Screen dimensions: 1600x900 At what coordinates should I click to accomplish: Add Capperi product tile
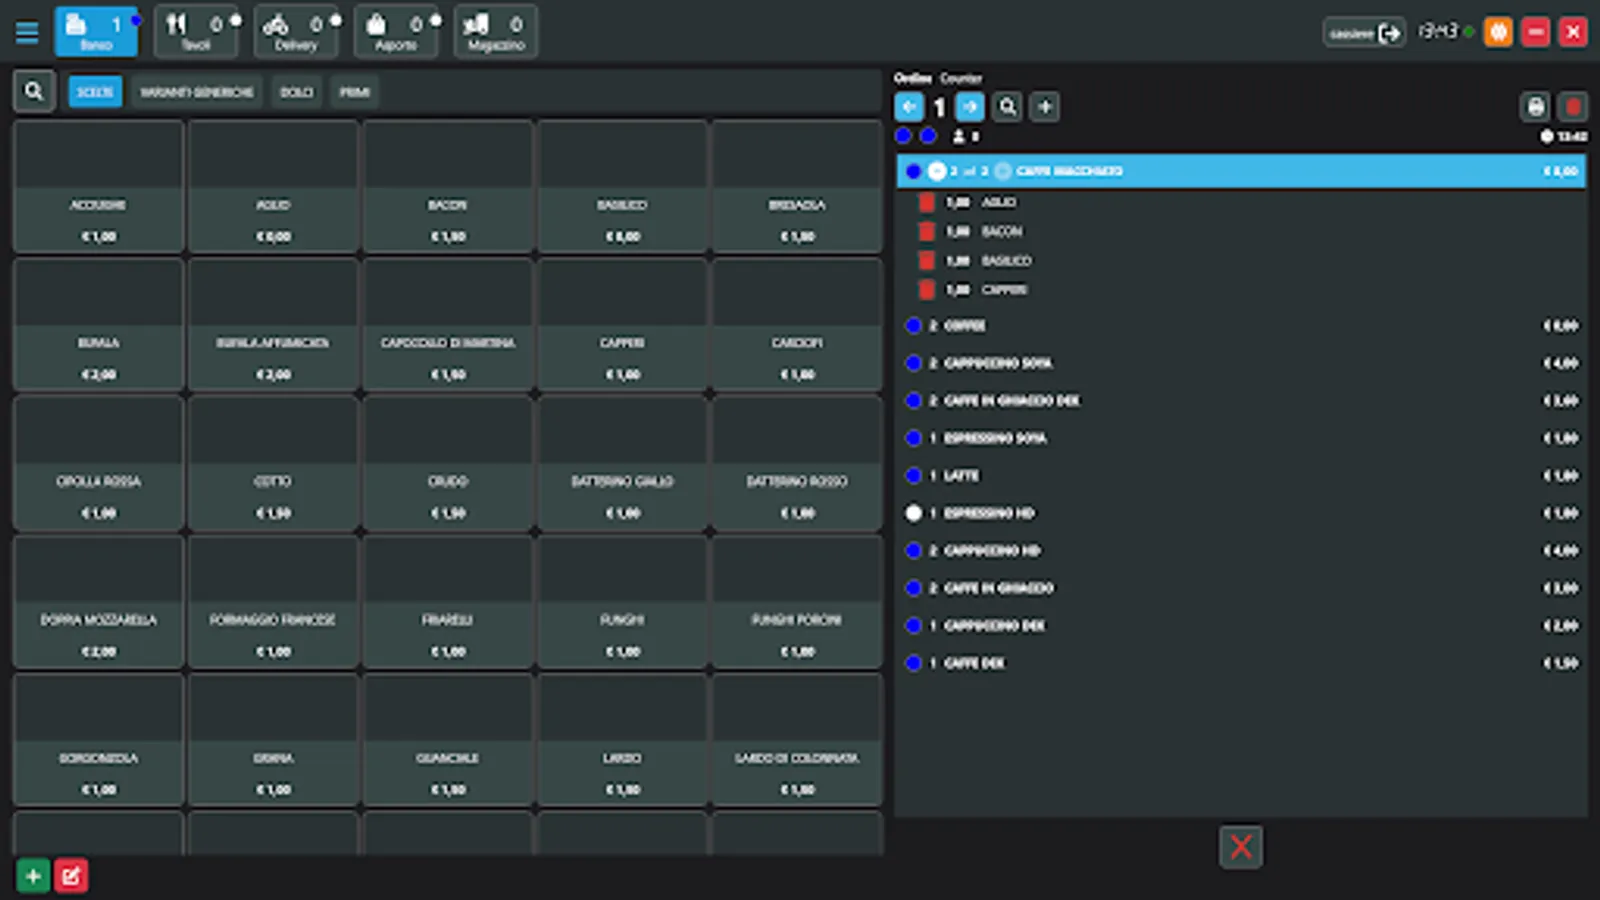coord(622,324)
